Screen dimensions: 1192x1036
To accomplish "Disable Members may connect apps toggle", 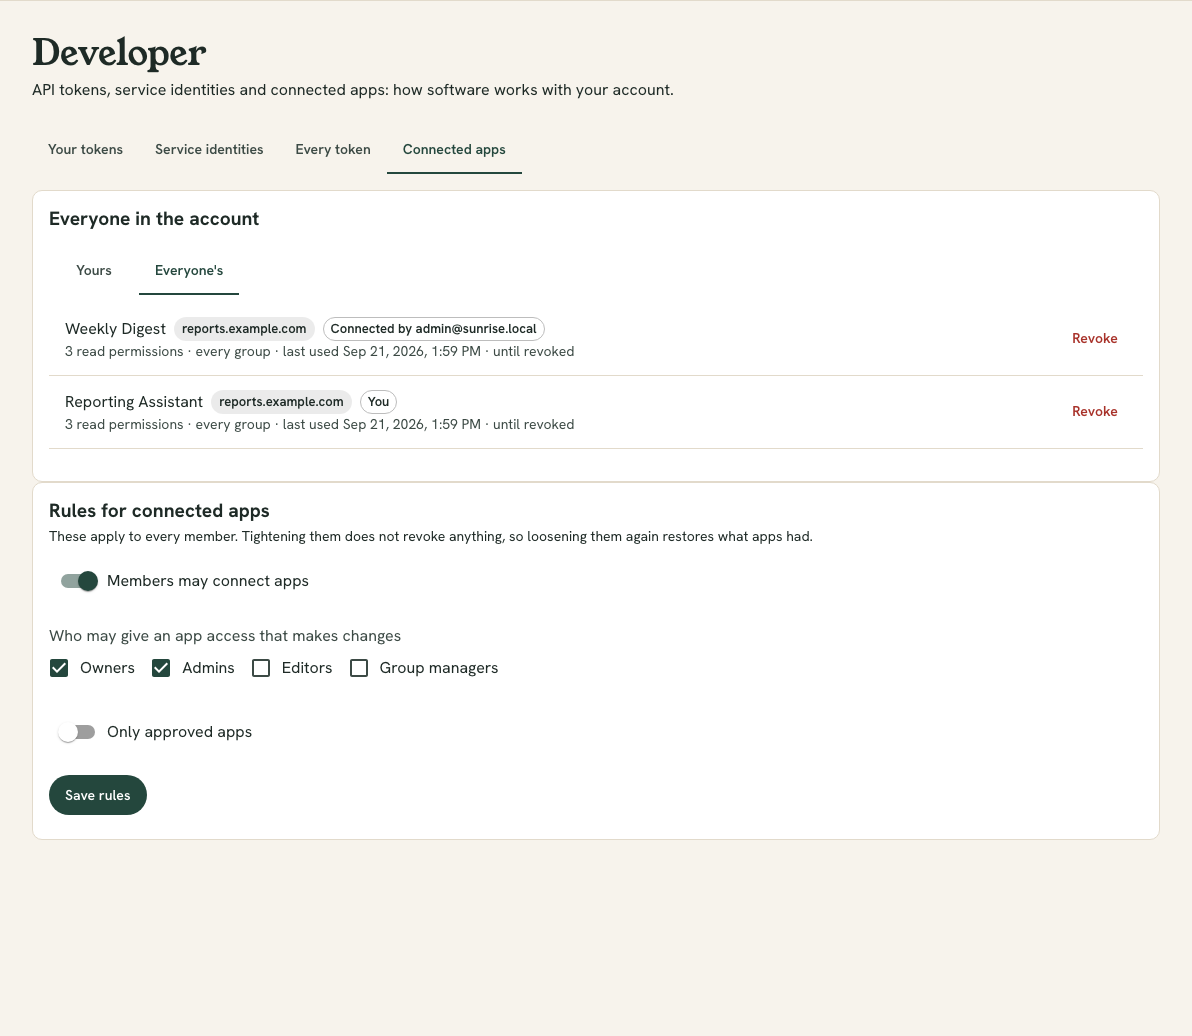I will tap(79, 581).
